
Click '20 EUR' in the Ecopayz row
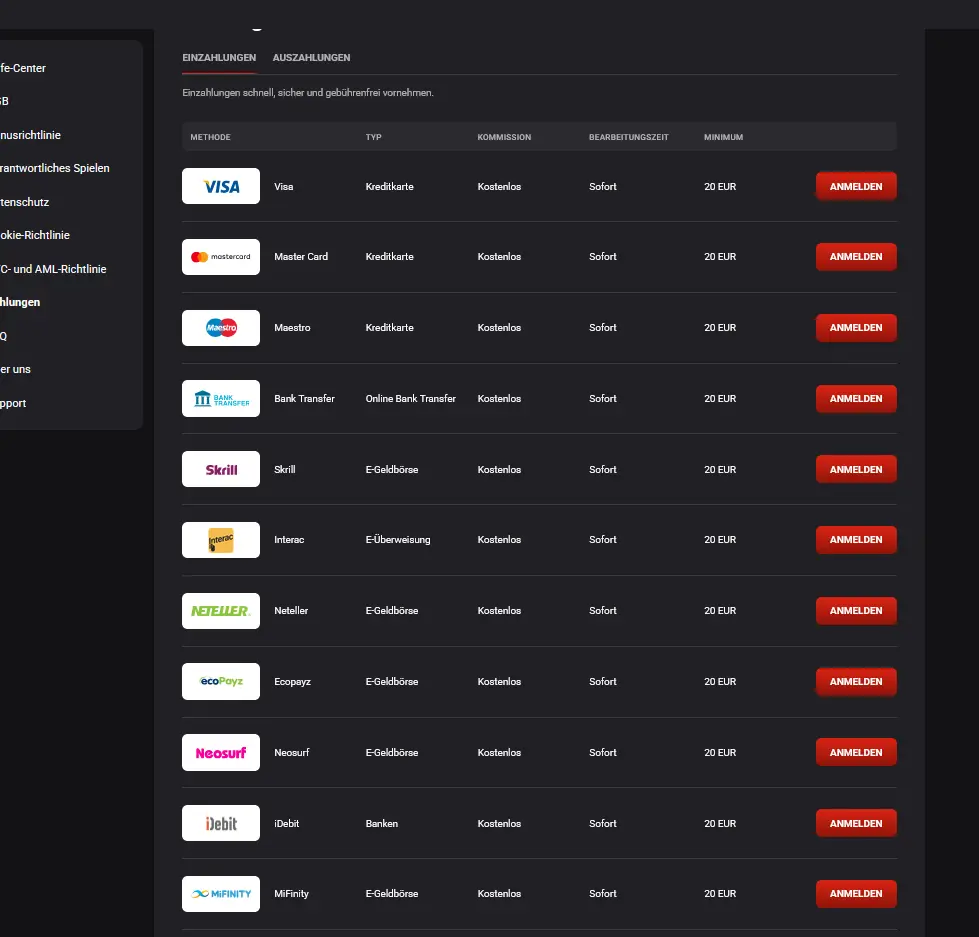(721, 682)
